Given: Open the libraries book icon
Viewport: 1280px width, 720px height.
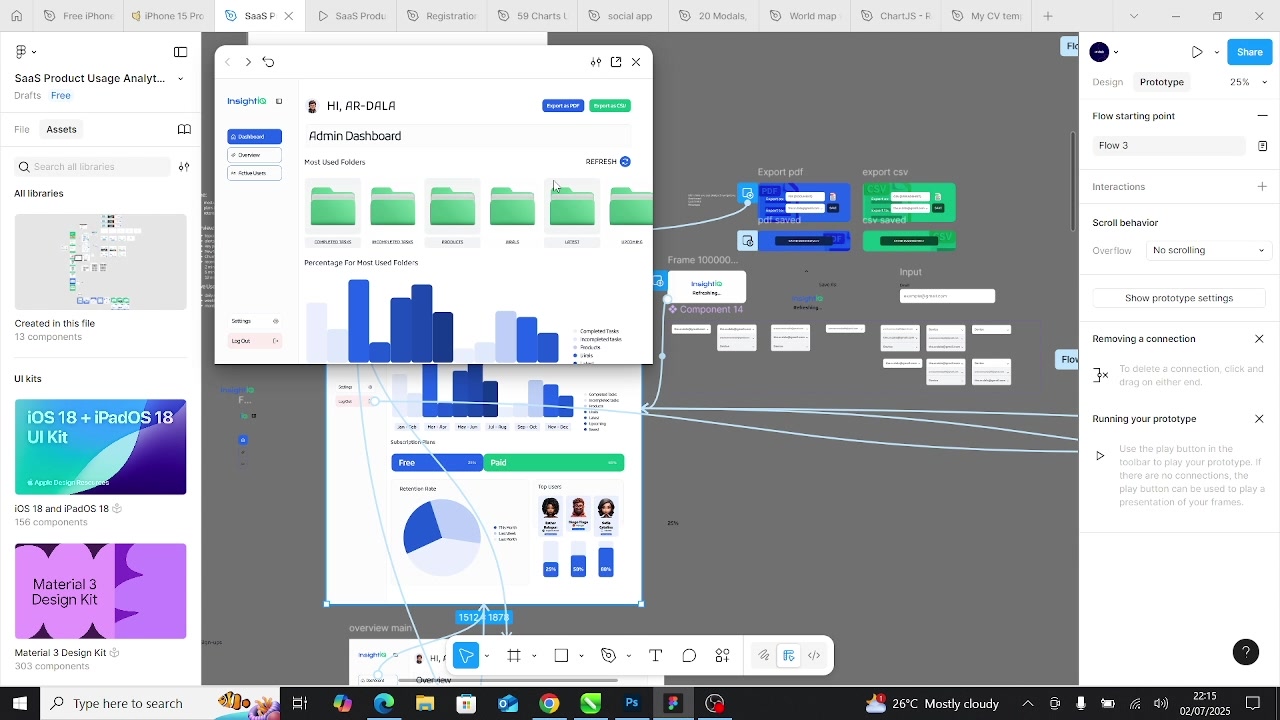Looking at the screenshot, I should pos(184,129).
